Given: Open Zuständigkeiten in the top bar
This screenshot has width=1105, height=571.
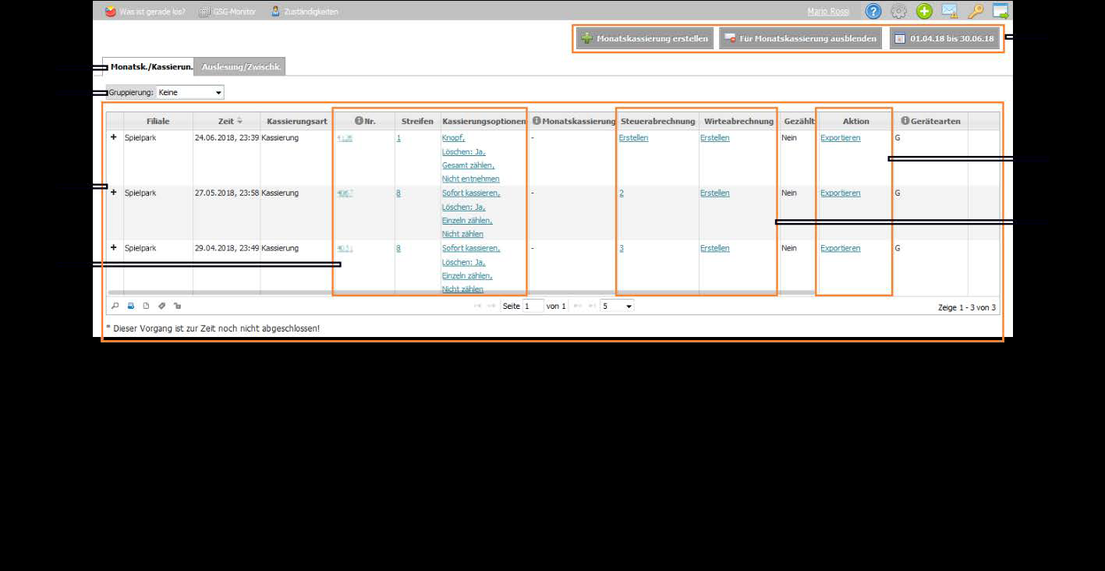Looking at the screenshot, I should pyautogui.click(x=304, y=11).
